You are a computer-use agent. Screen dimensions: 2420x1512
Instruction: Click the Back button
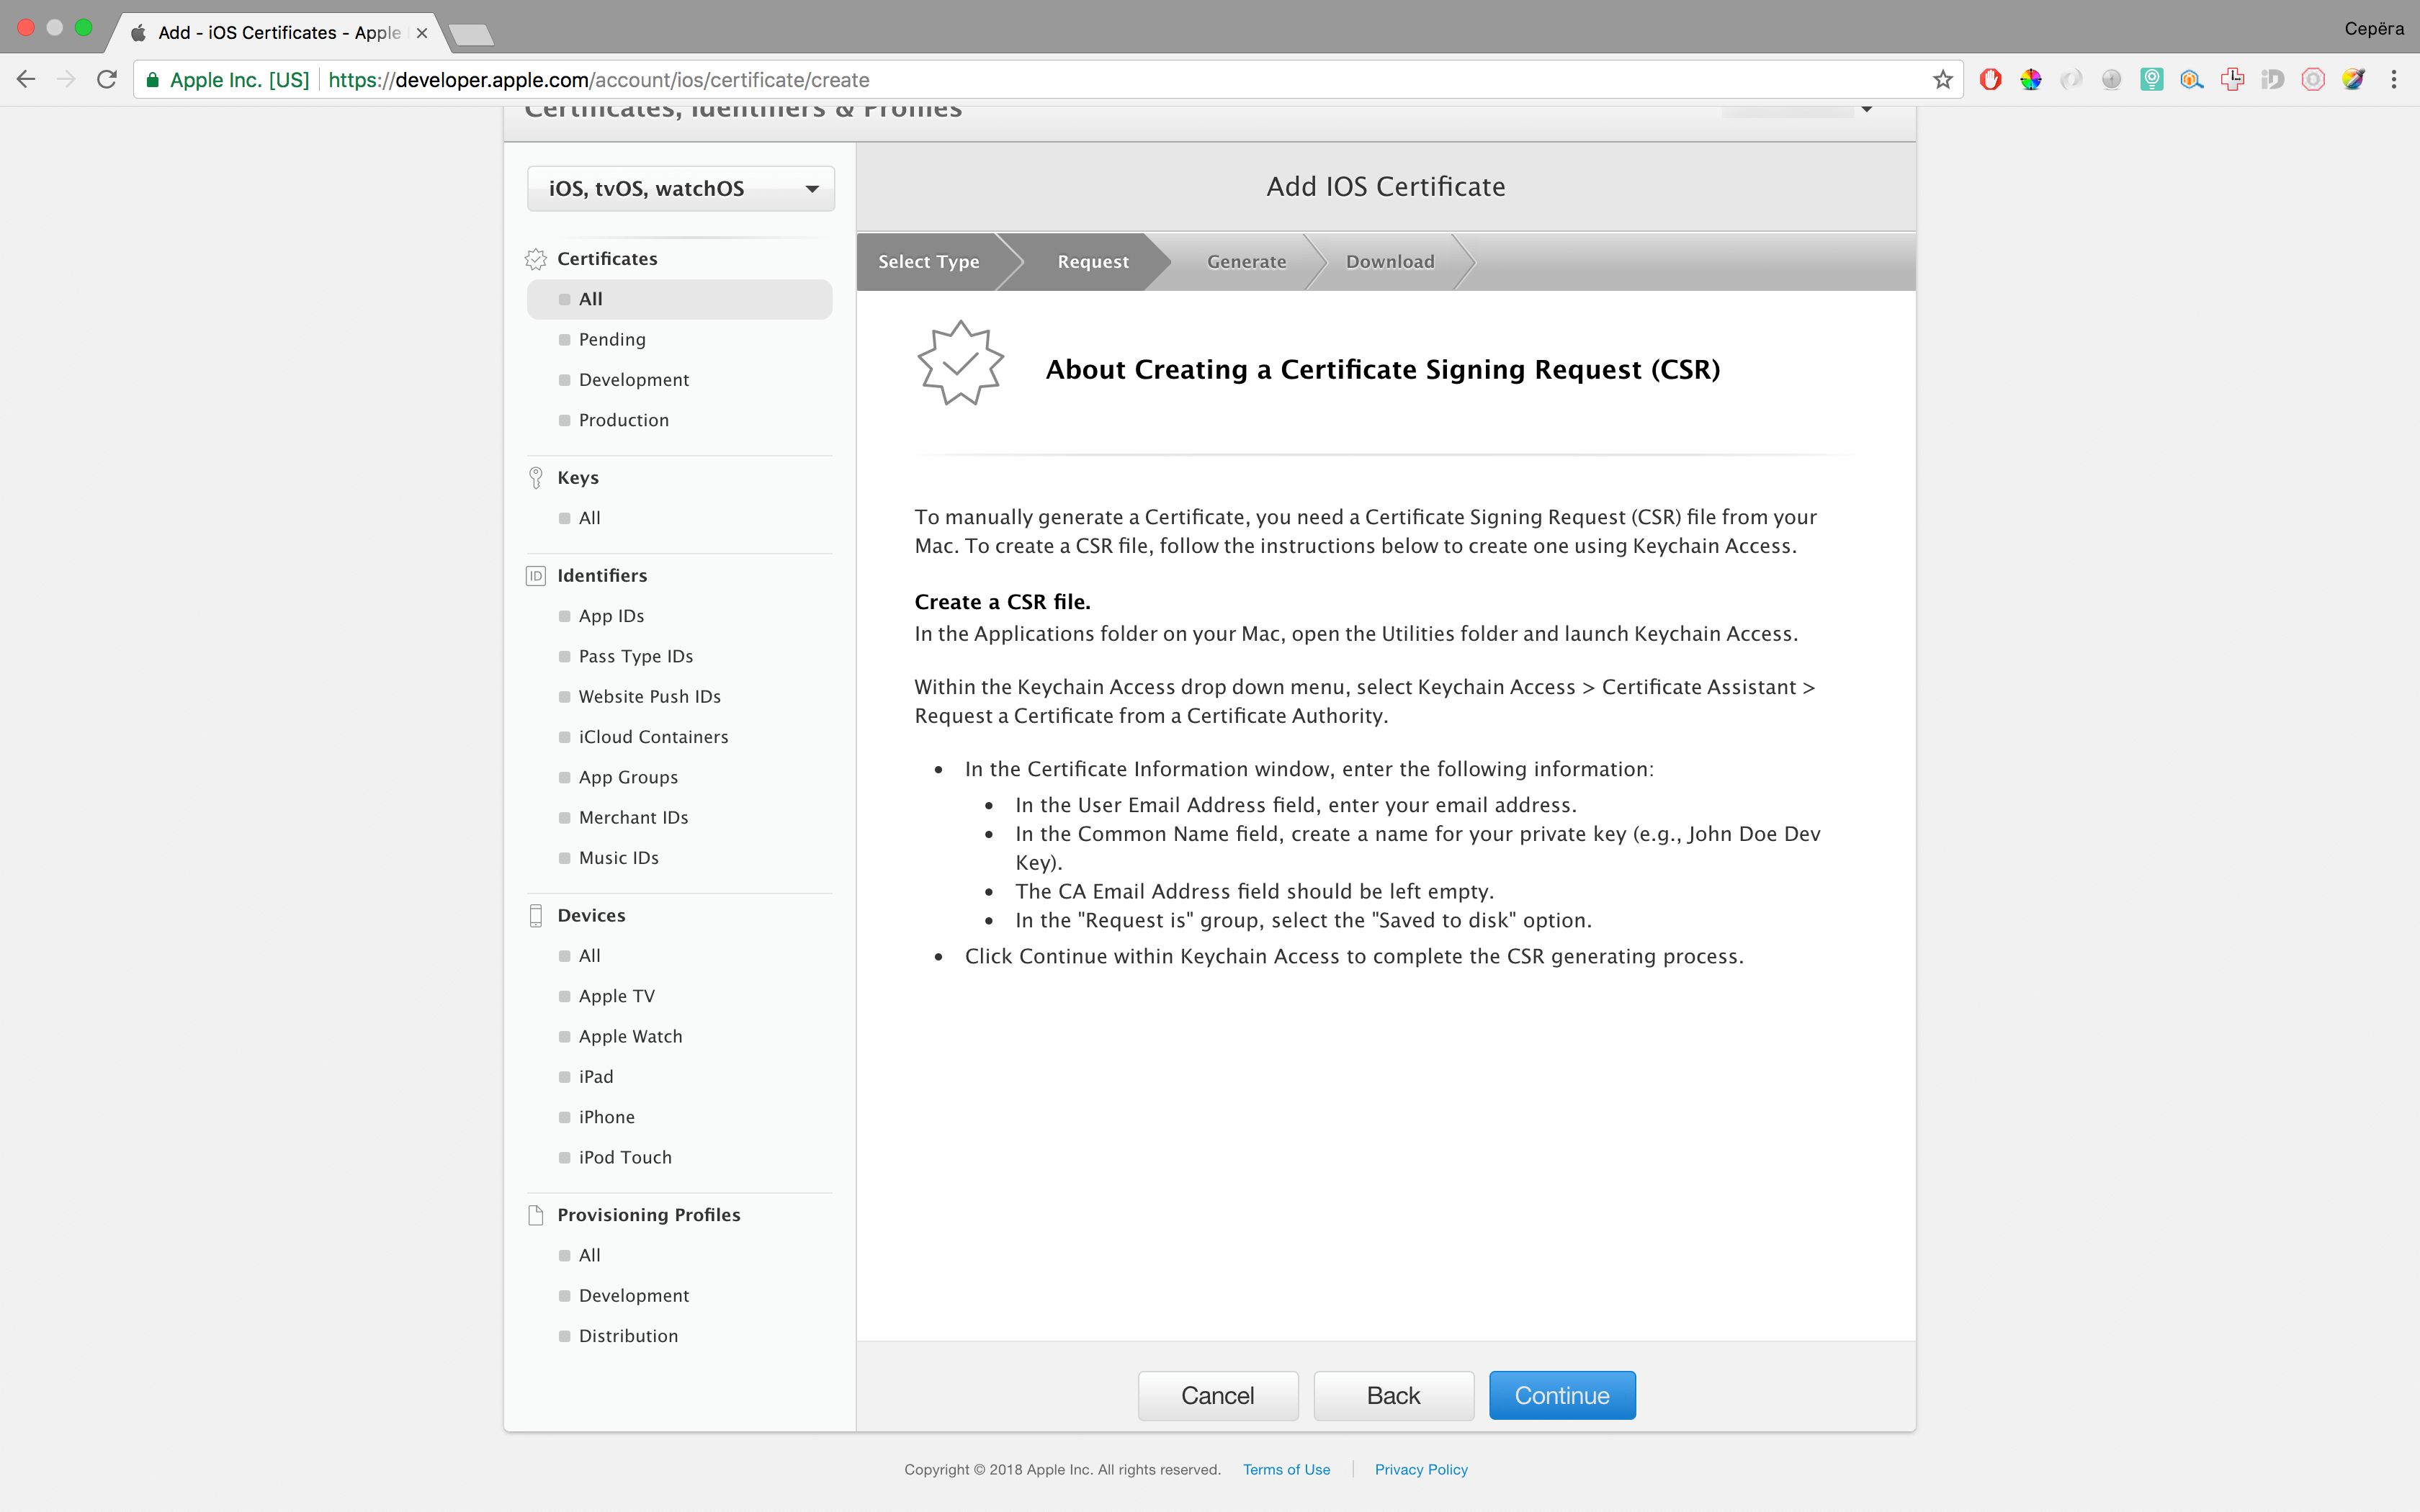1393,1395
